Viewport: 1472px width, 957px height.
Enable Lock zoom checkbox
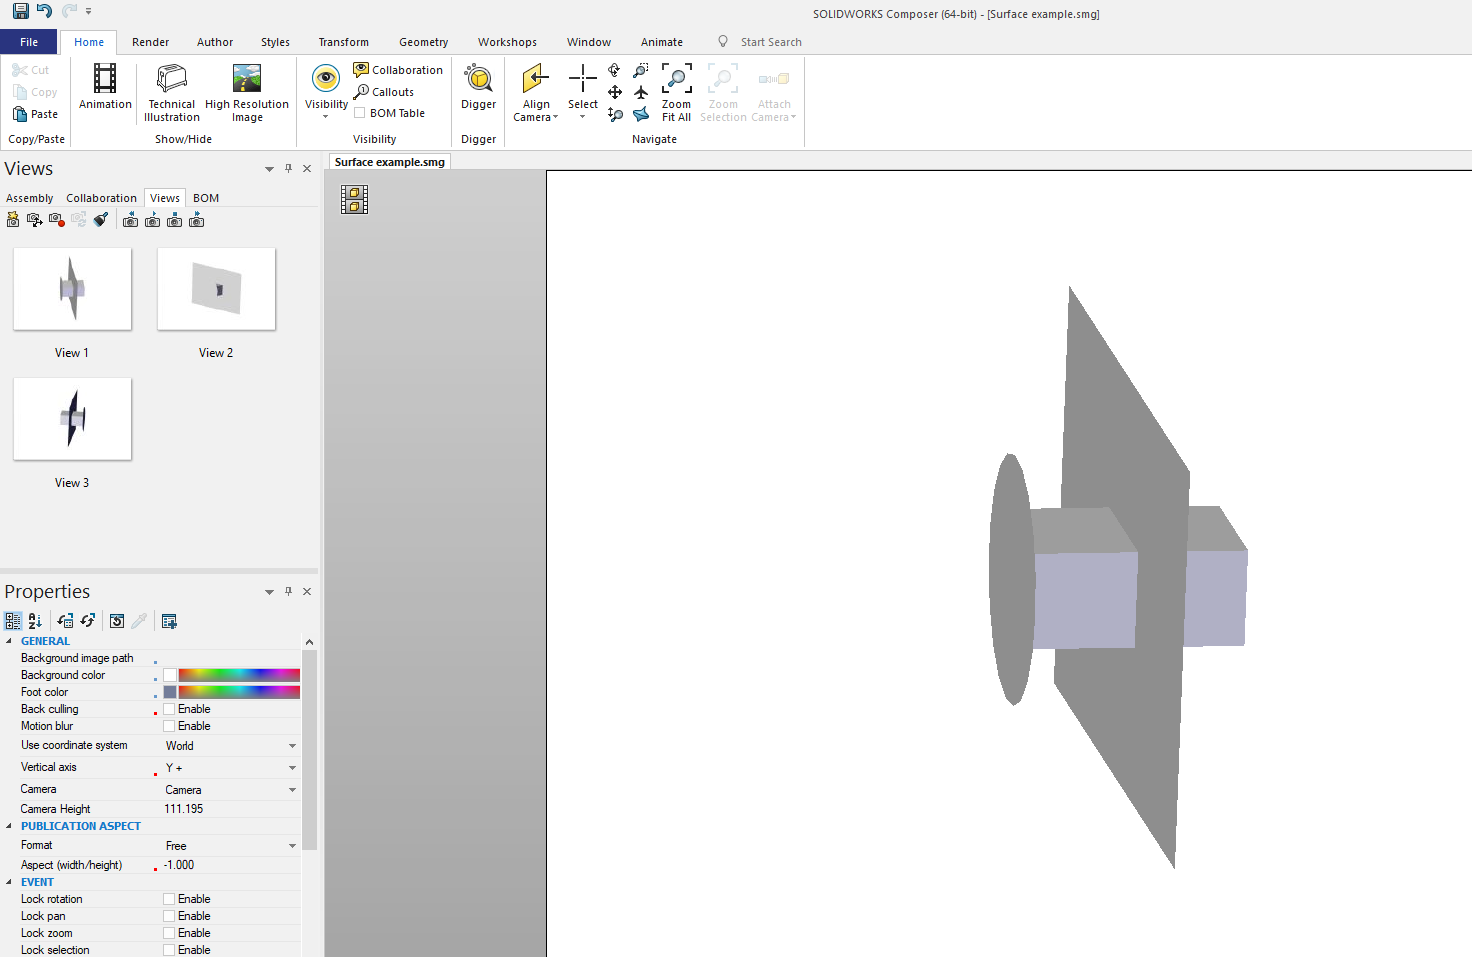pos(169,933)
